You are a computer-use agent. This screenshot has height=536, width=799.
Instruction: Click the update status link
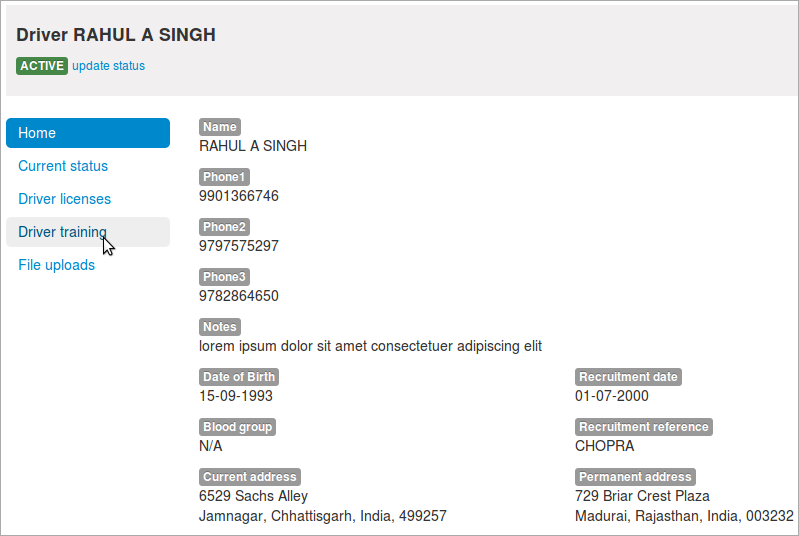click(109, 66)
